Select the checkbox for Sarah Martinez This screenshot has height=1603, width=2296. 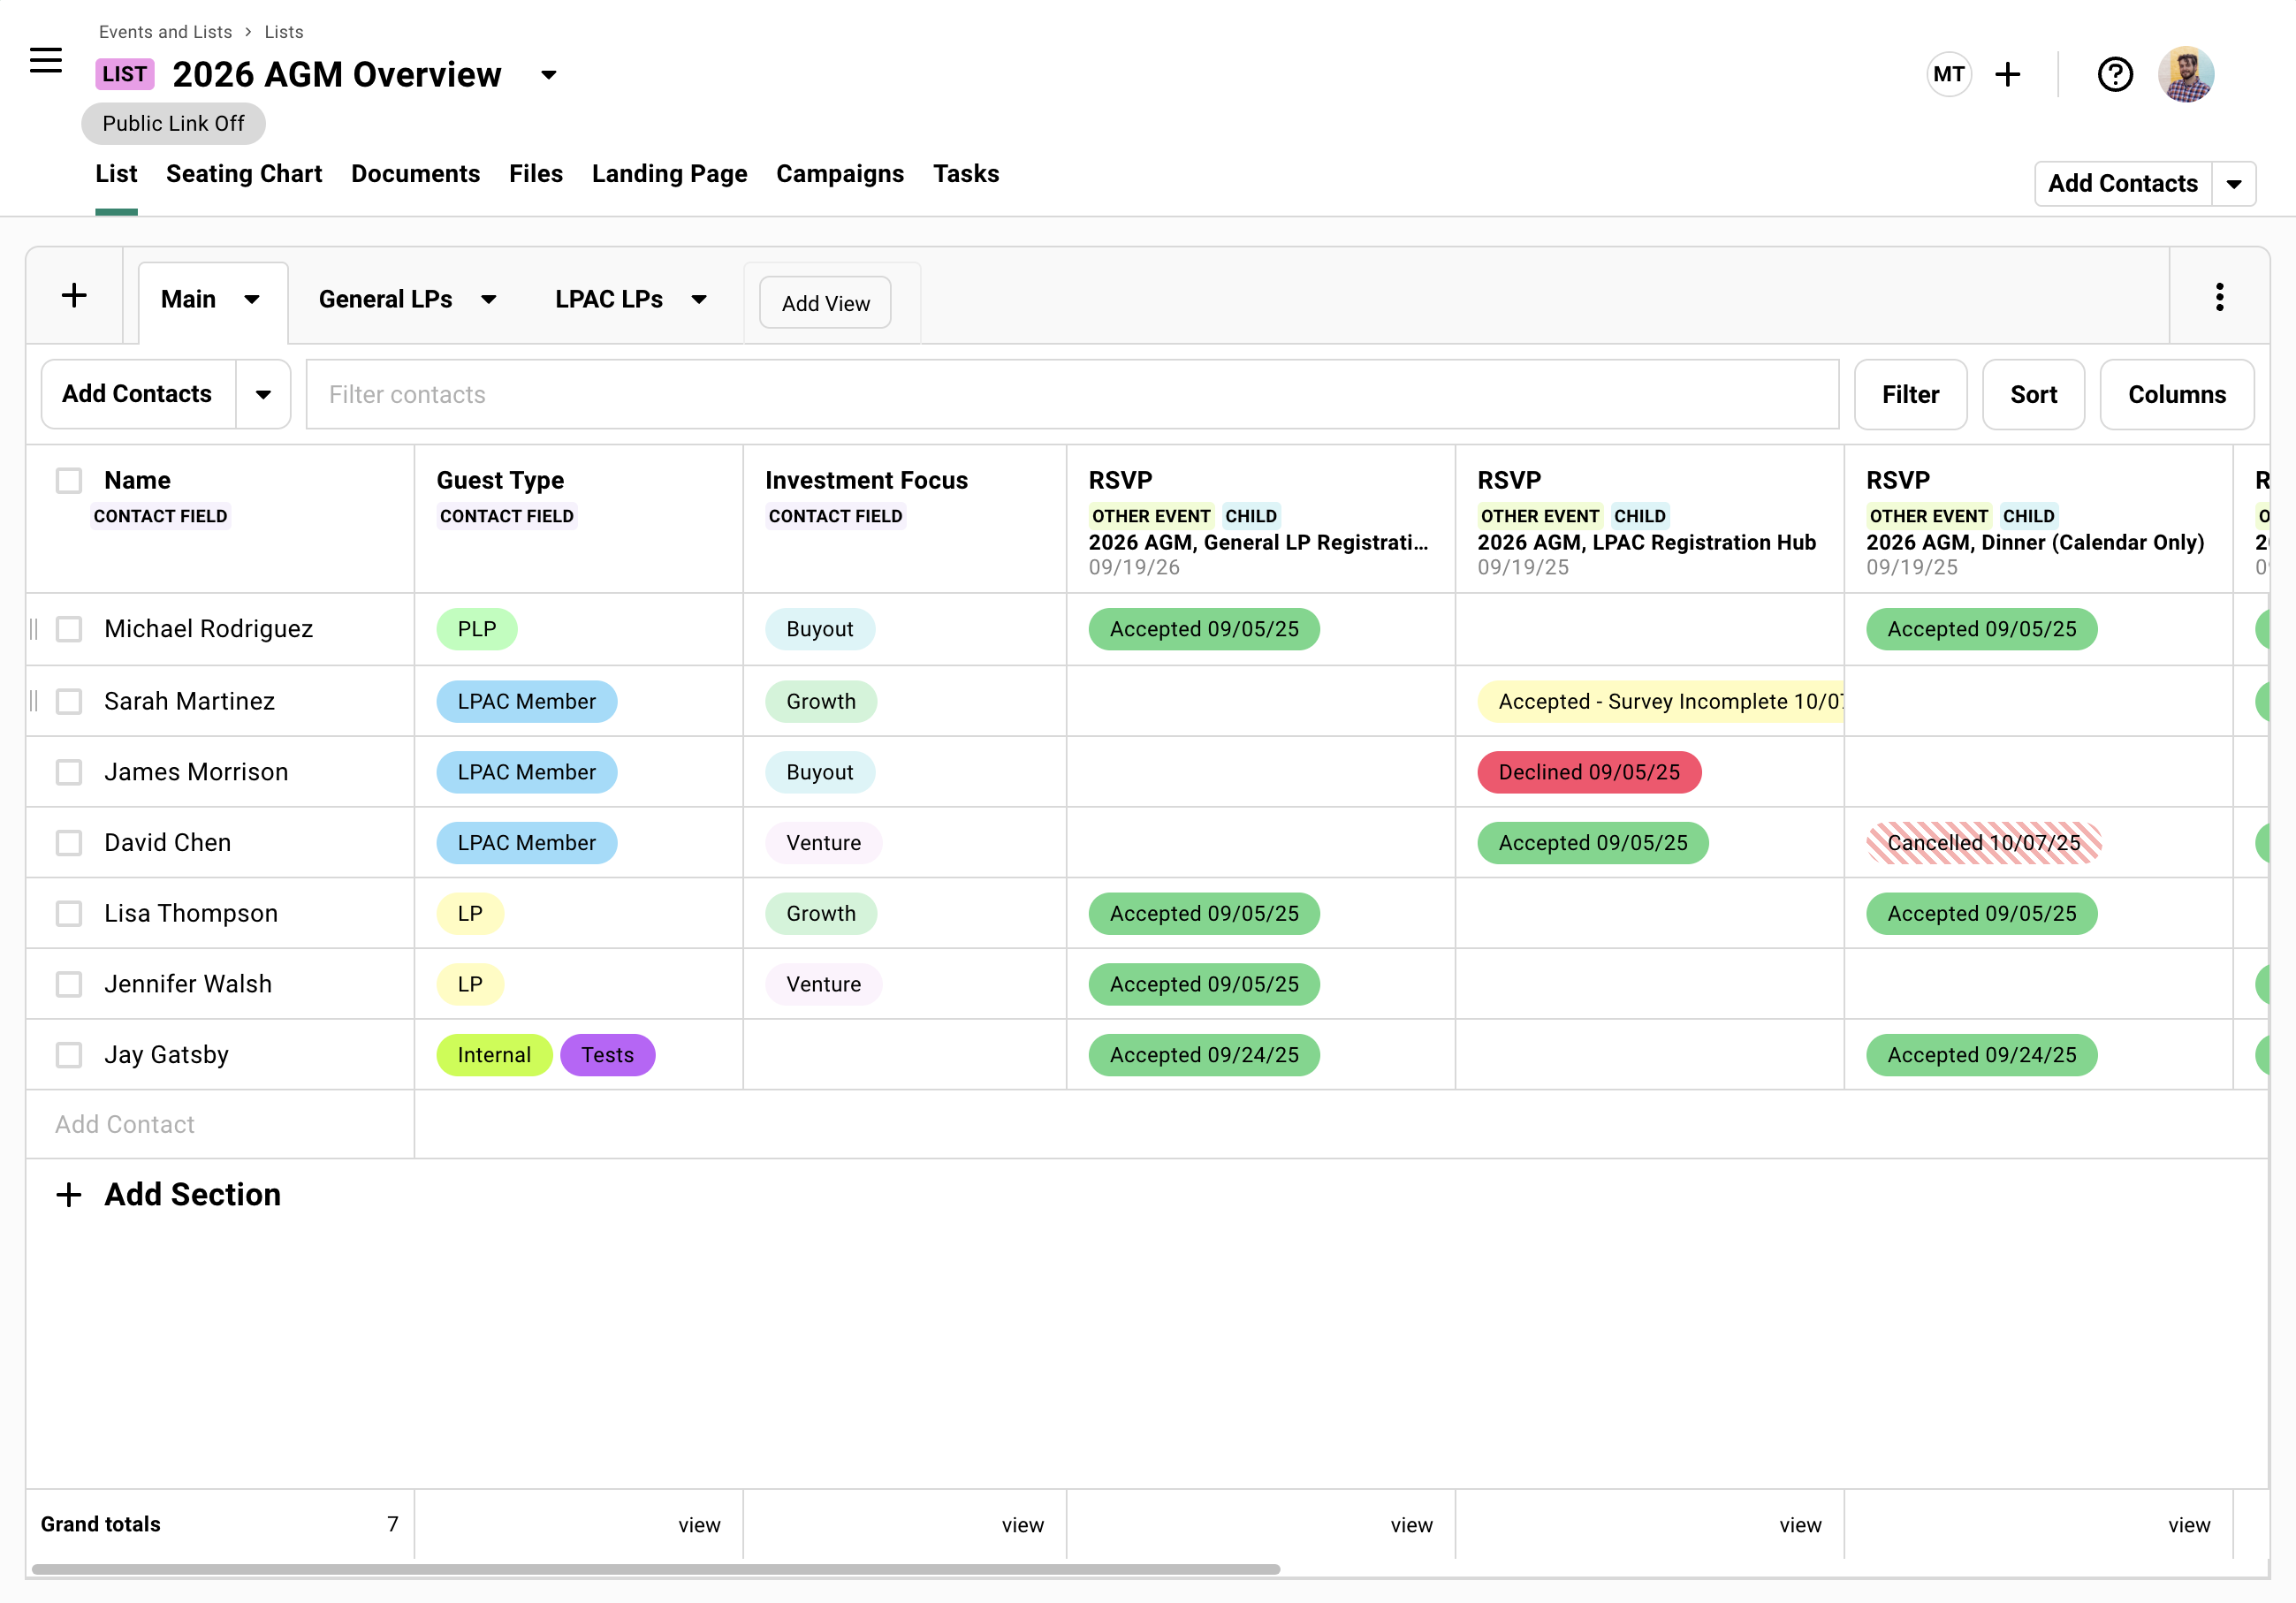click(x=68, y=701)
